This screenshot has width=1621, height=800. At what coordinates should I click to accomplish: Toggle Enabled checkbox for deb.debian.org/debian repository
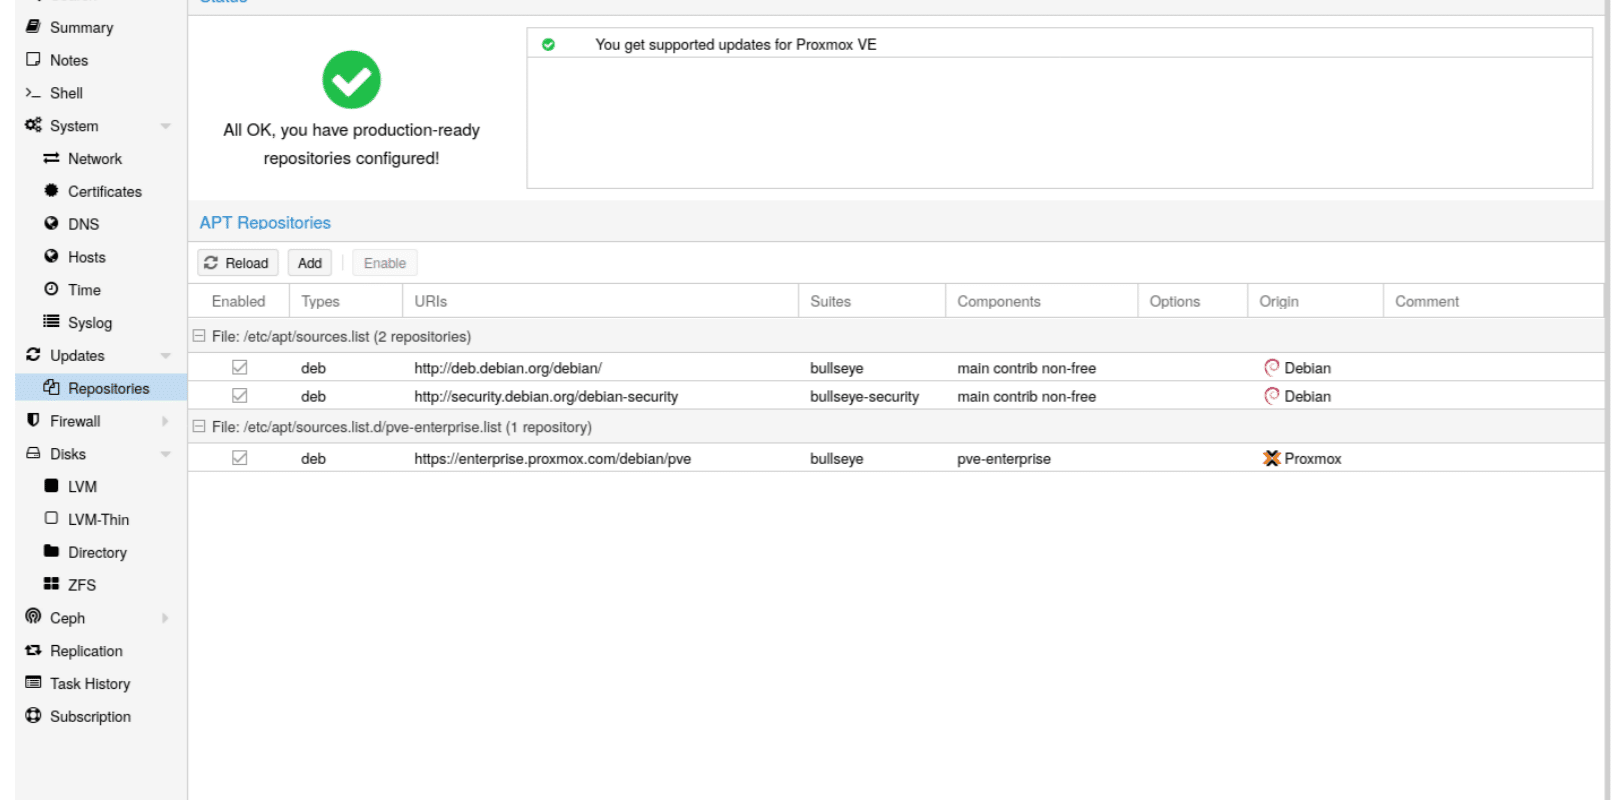[x=239, y=368]
